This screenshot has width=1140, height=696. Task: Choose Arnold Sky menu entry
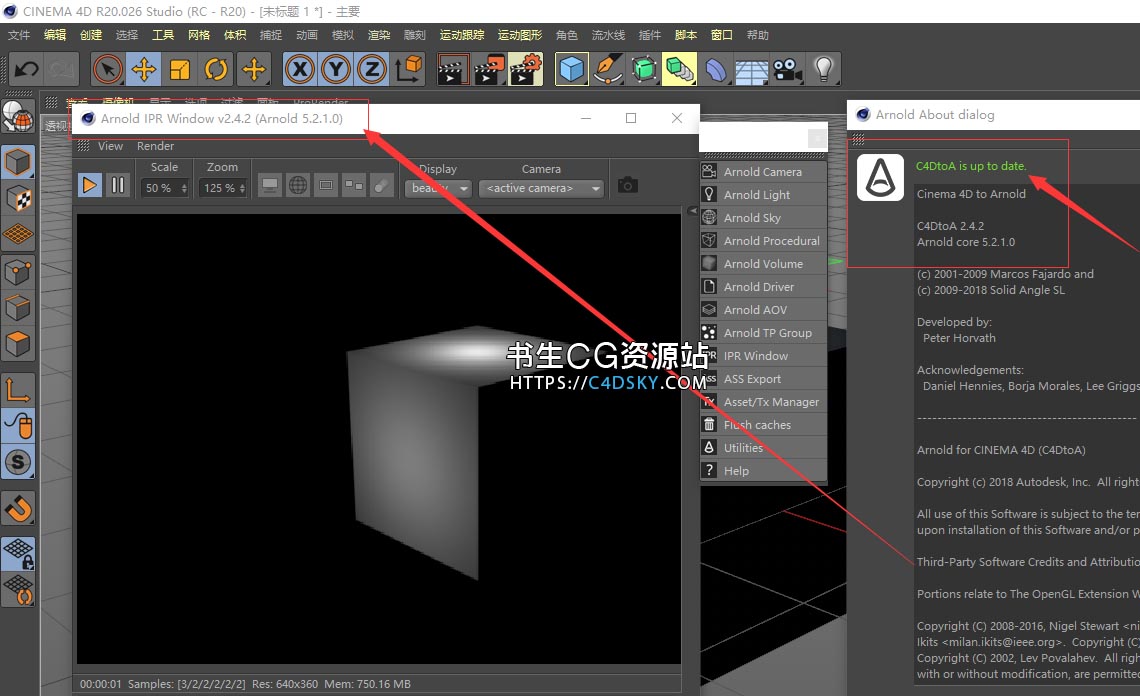763,217
